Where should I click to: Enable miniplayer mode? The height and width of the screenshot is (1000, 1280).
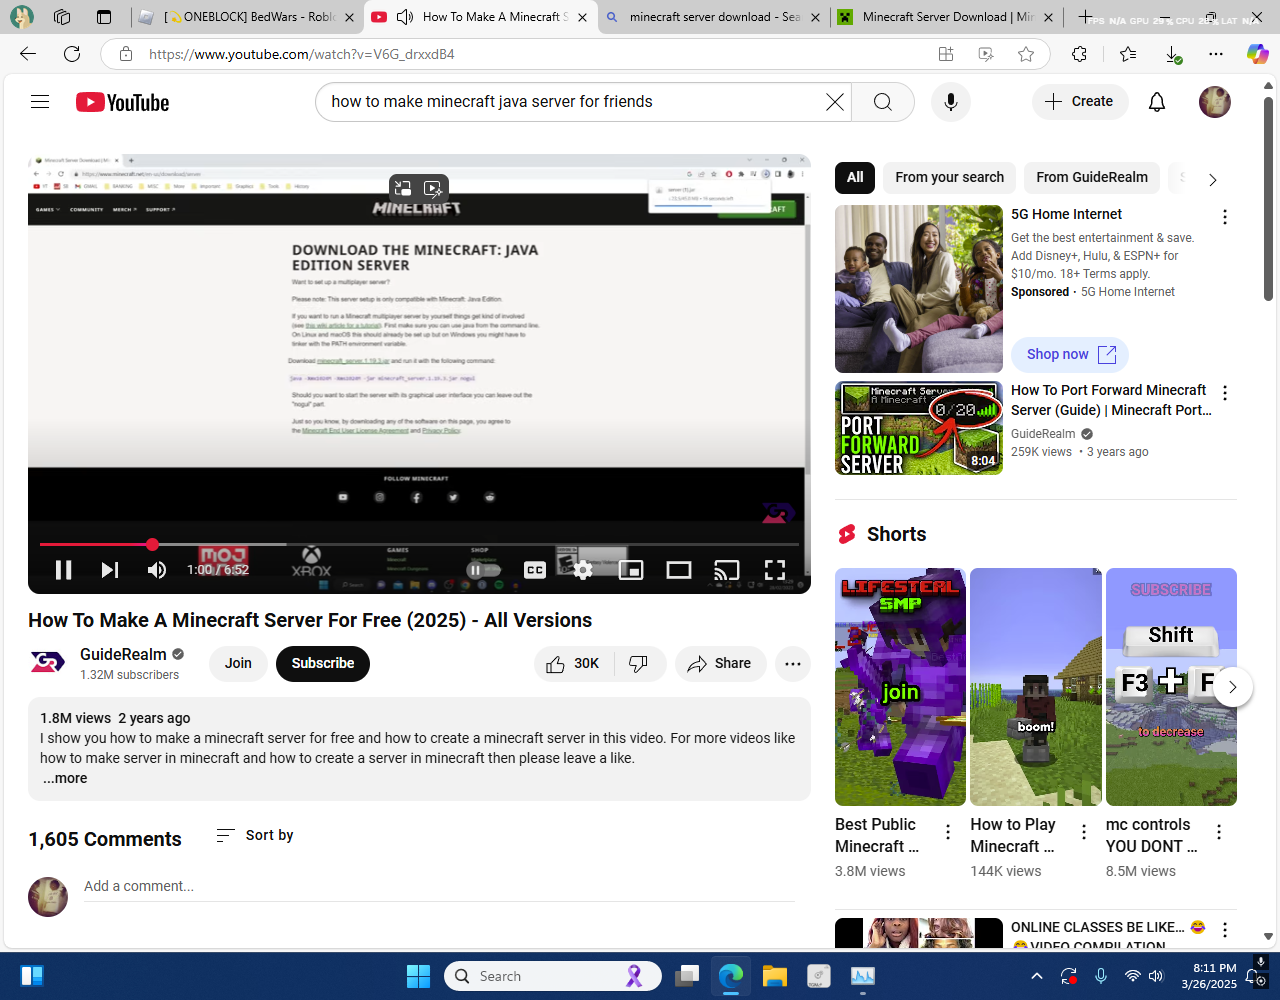(x=631, y=570)
